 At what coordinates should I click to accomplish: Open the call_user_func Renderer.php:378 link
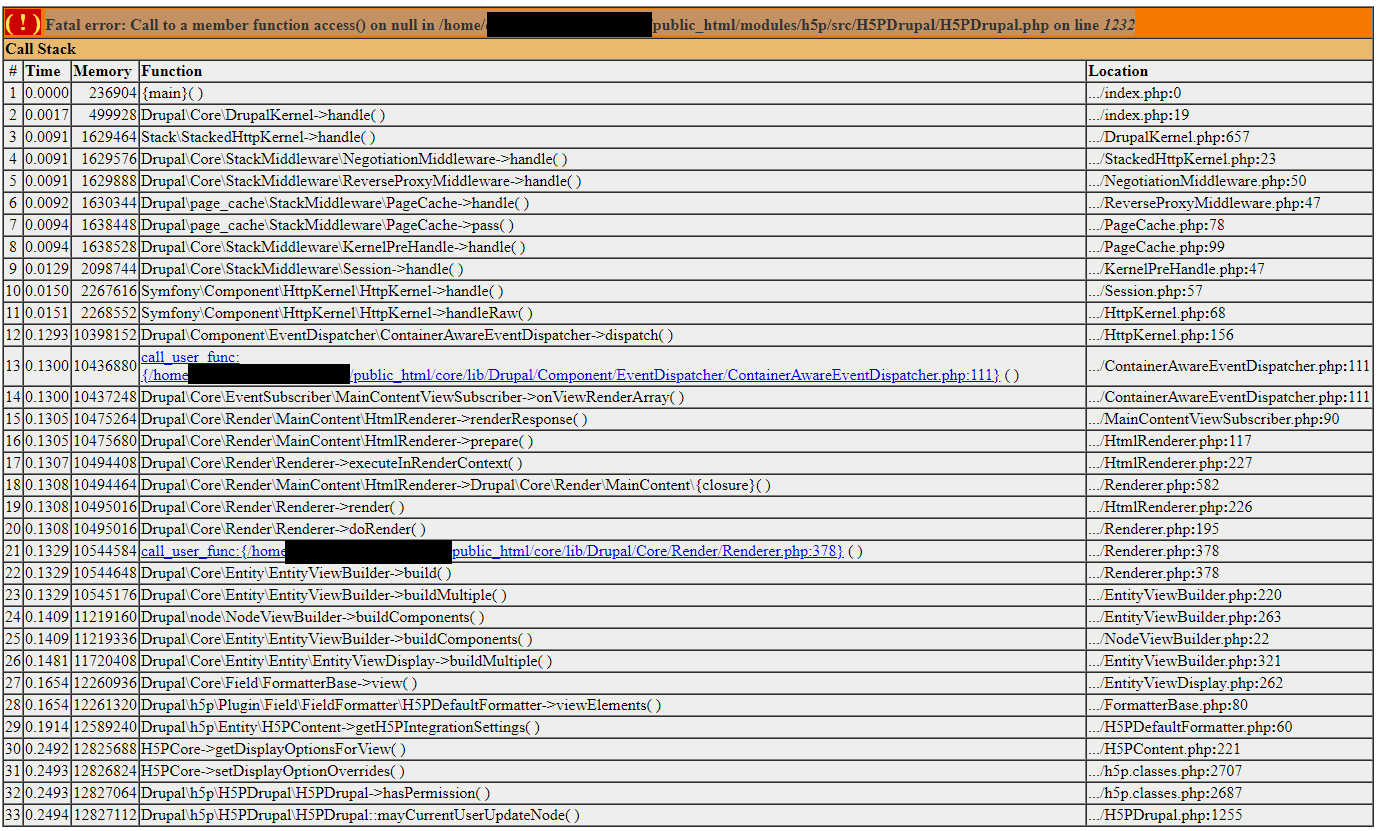coord(492,551)
